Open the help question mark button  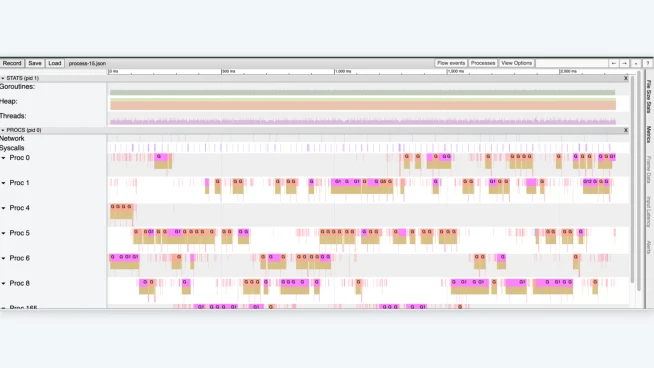(x=647, y=63)
